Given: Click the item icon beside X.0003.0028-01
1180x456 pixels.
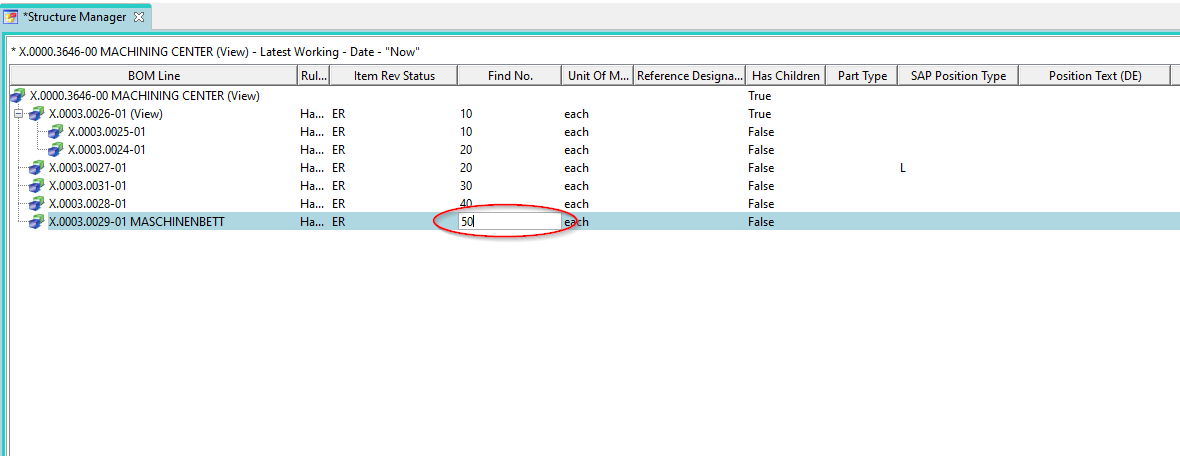Looking at the screenshot, I should tap(37, 204).
